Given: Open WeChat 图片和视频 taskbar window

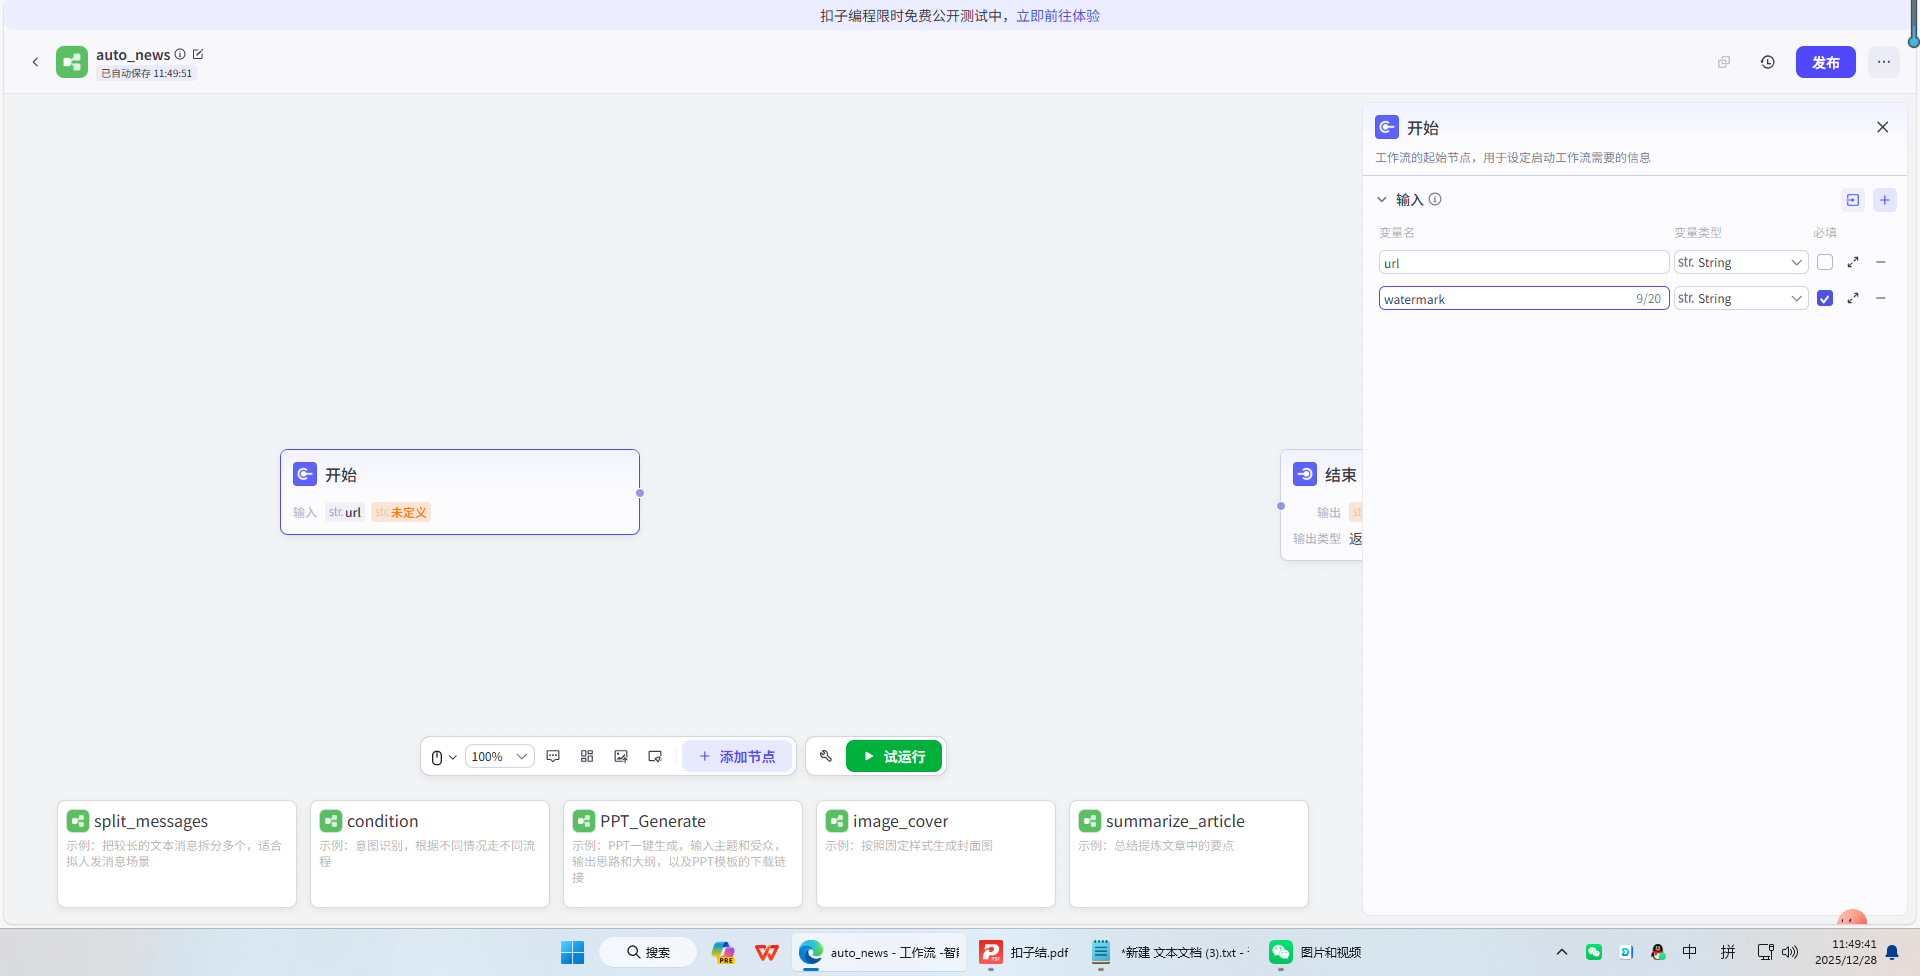Looking at the screenshot, I should (1316, 952).
